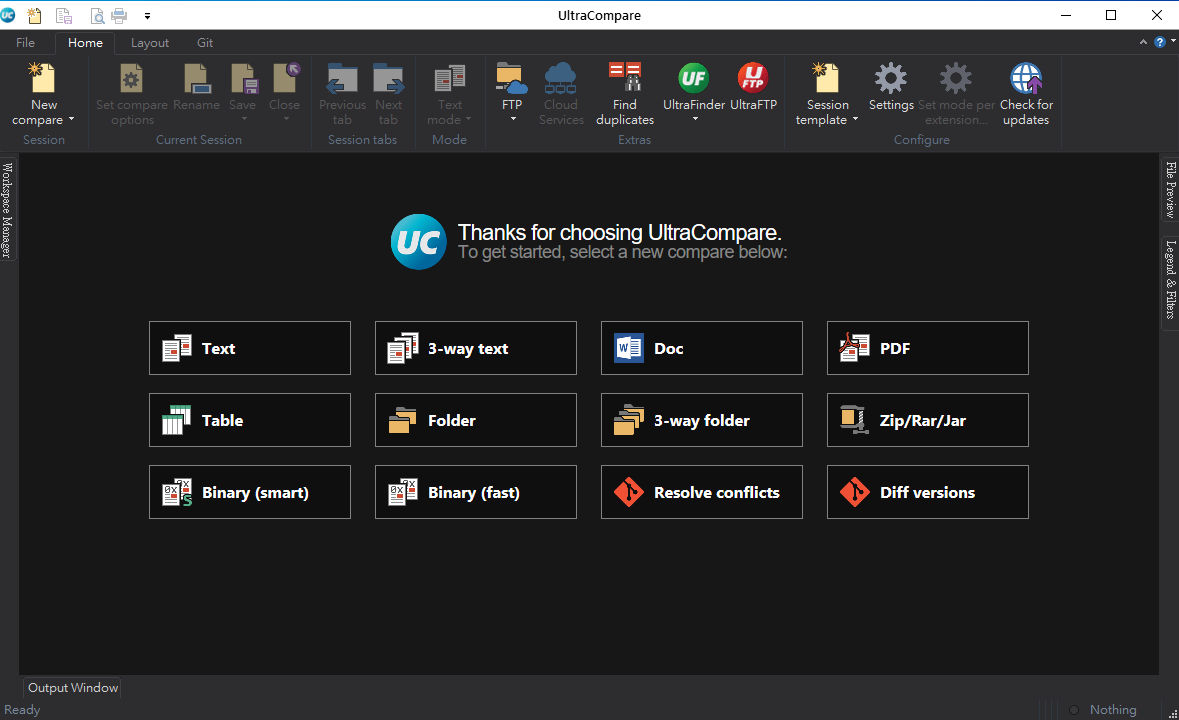Click the Find duplicates icon

tap(625, 78)
